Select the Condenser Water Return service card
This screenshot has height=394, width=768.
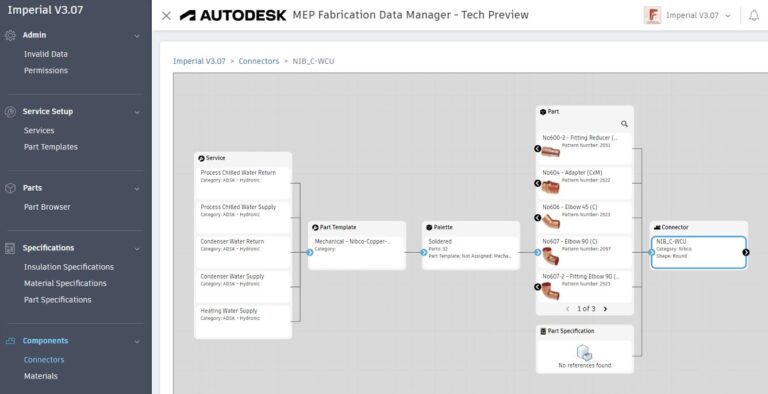pyautogui.click(x=243, y=252)
